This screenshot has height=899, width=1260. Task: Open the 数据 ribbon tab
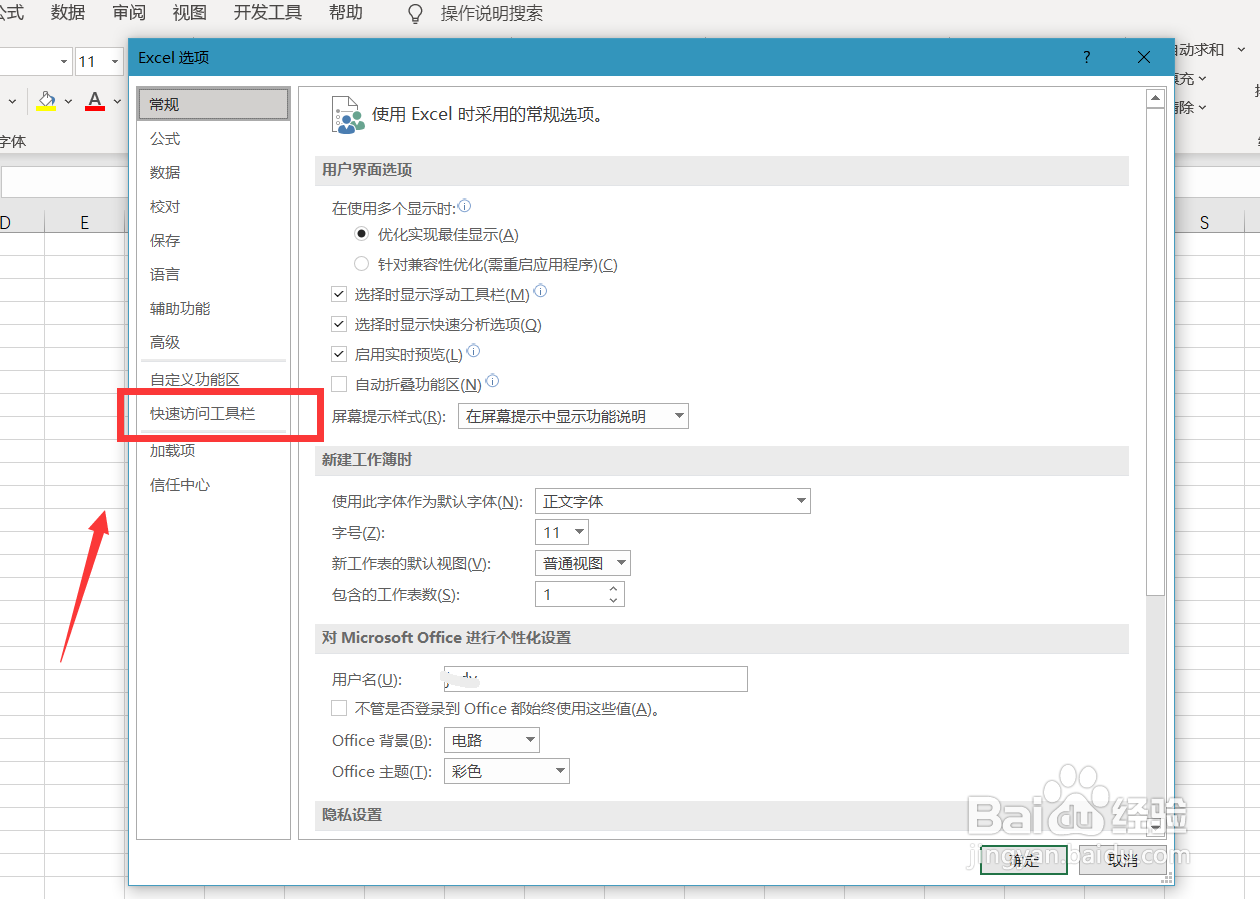coord(68,13)
